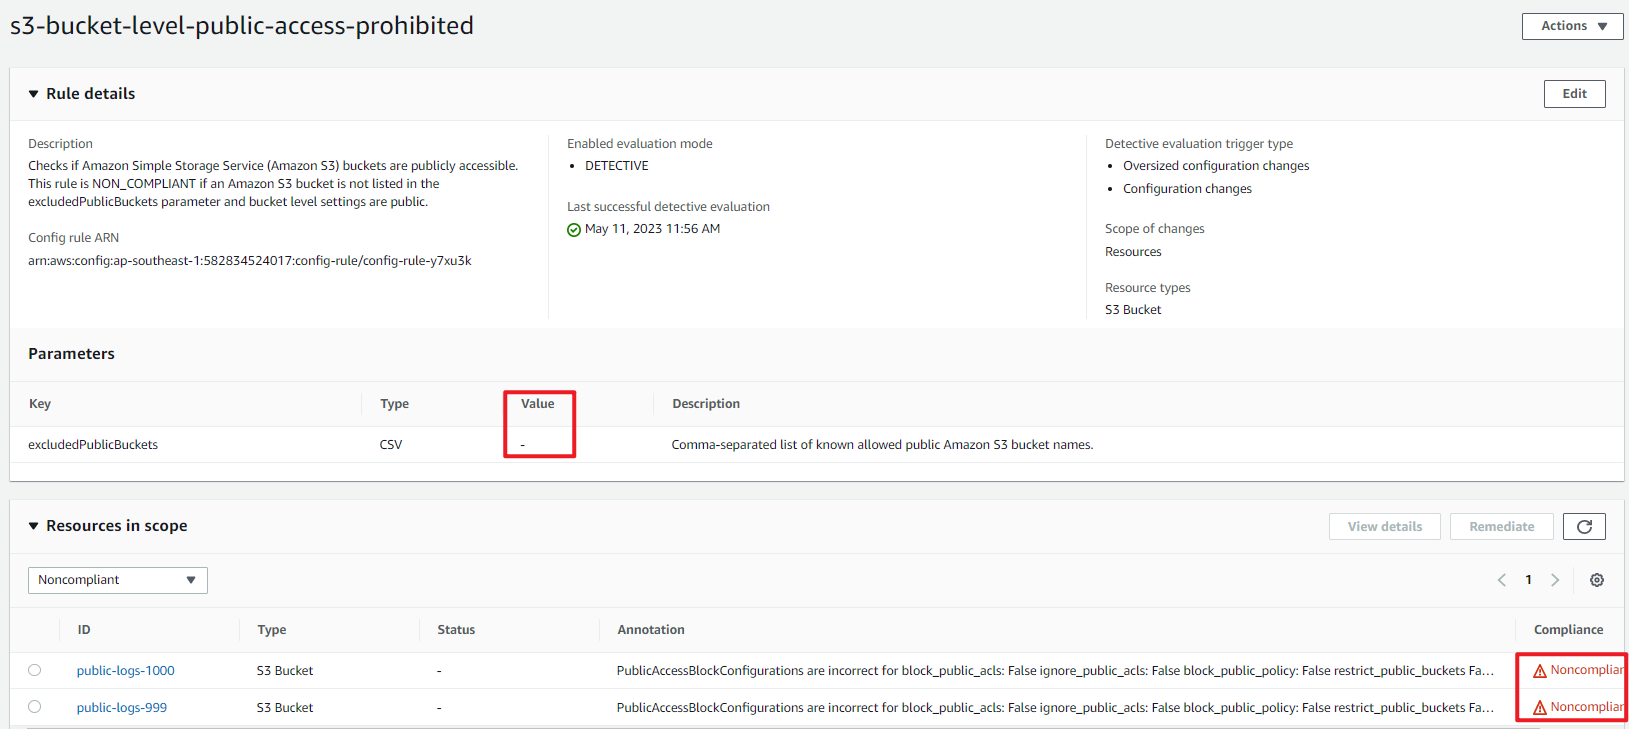Open table preferences gear icon
Viewport: 1629px width, 729px height.
click(1597, 580)
